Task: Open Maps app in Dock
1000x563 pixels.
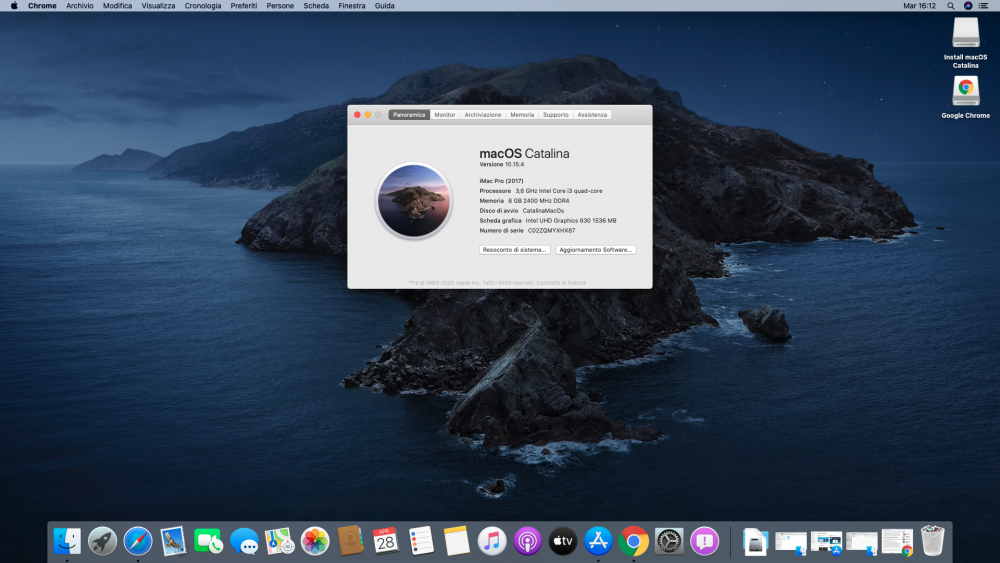Action: [x=279, y=541]
